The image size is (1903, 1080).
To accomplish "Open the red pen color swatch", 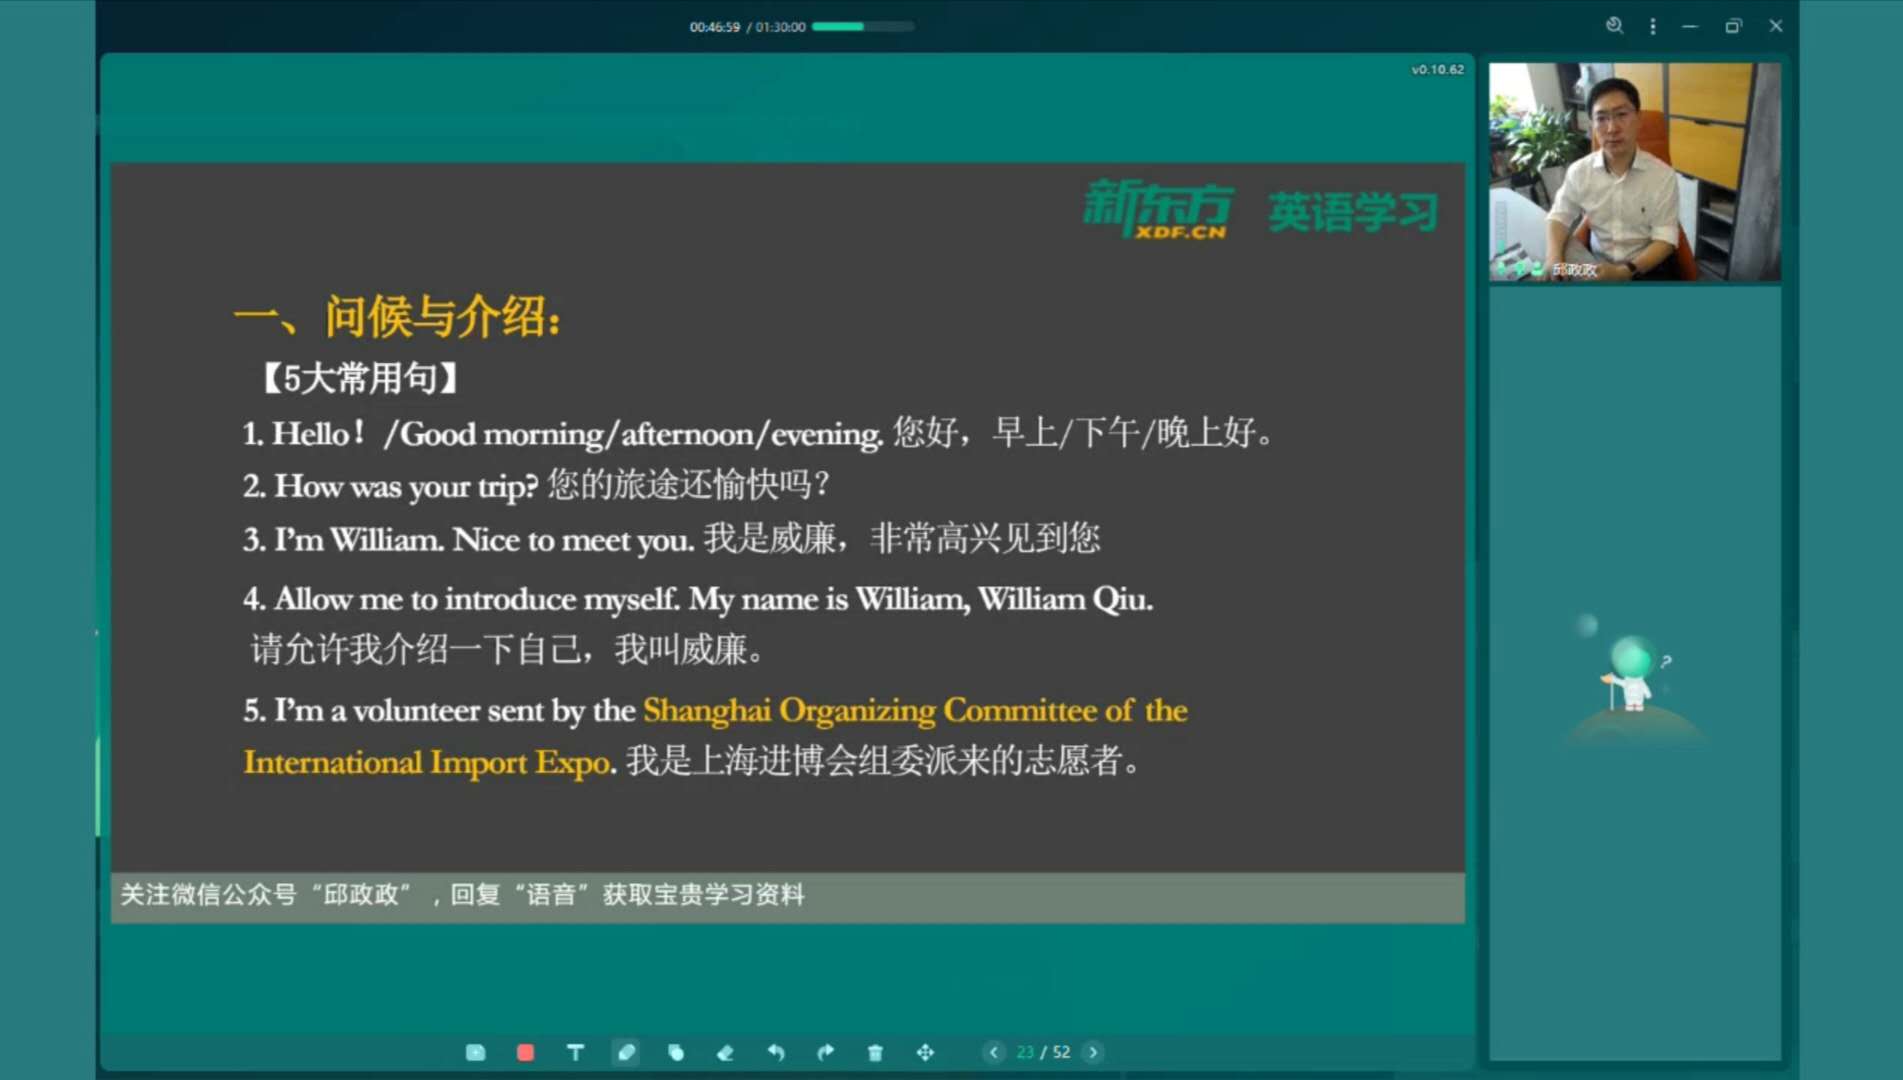I will (x=525, y=1052).
